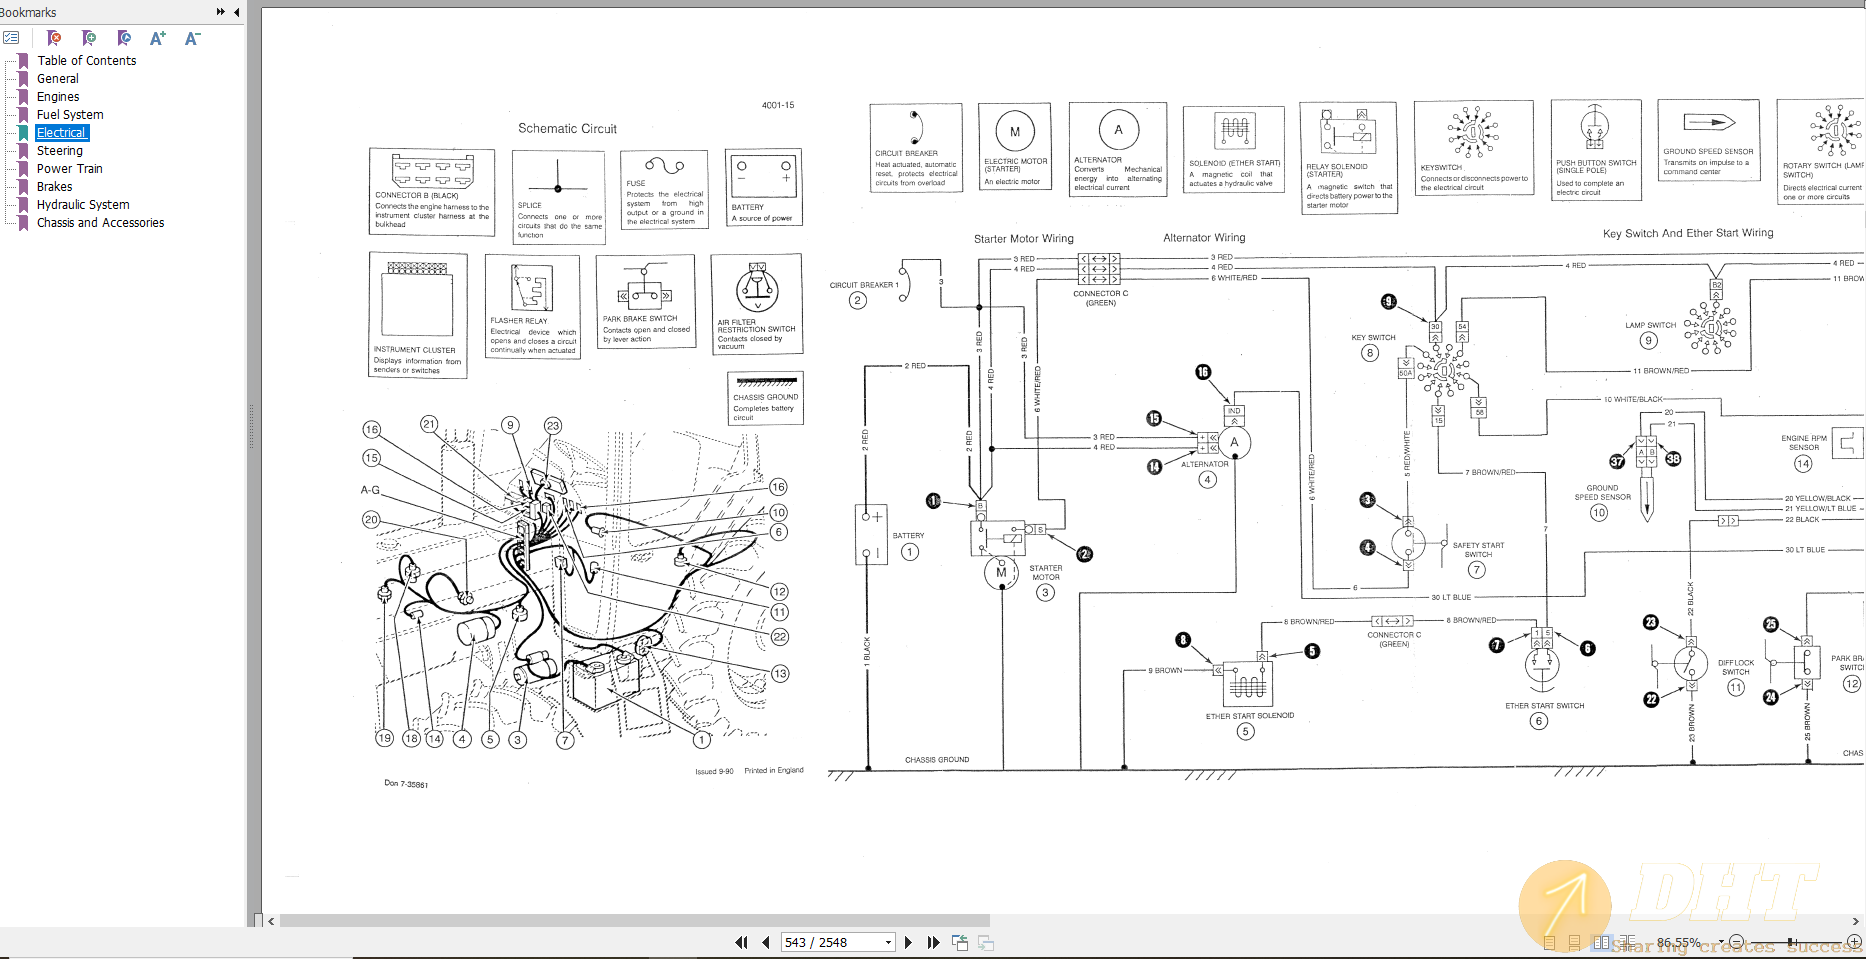
Task: Adjust zoom using the zoom slider
Action: [1791, 941]
